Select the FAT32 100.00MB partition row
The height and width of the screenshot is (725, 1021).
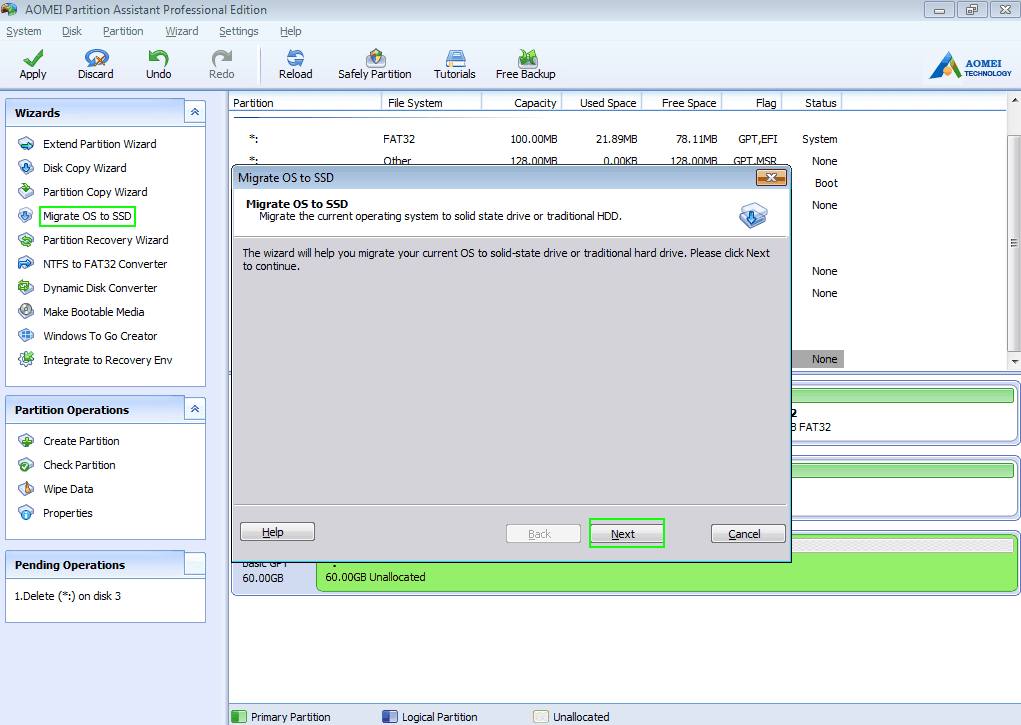pos(537,139)
